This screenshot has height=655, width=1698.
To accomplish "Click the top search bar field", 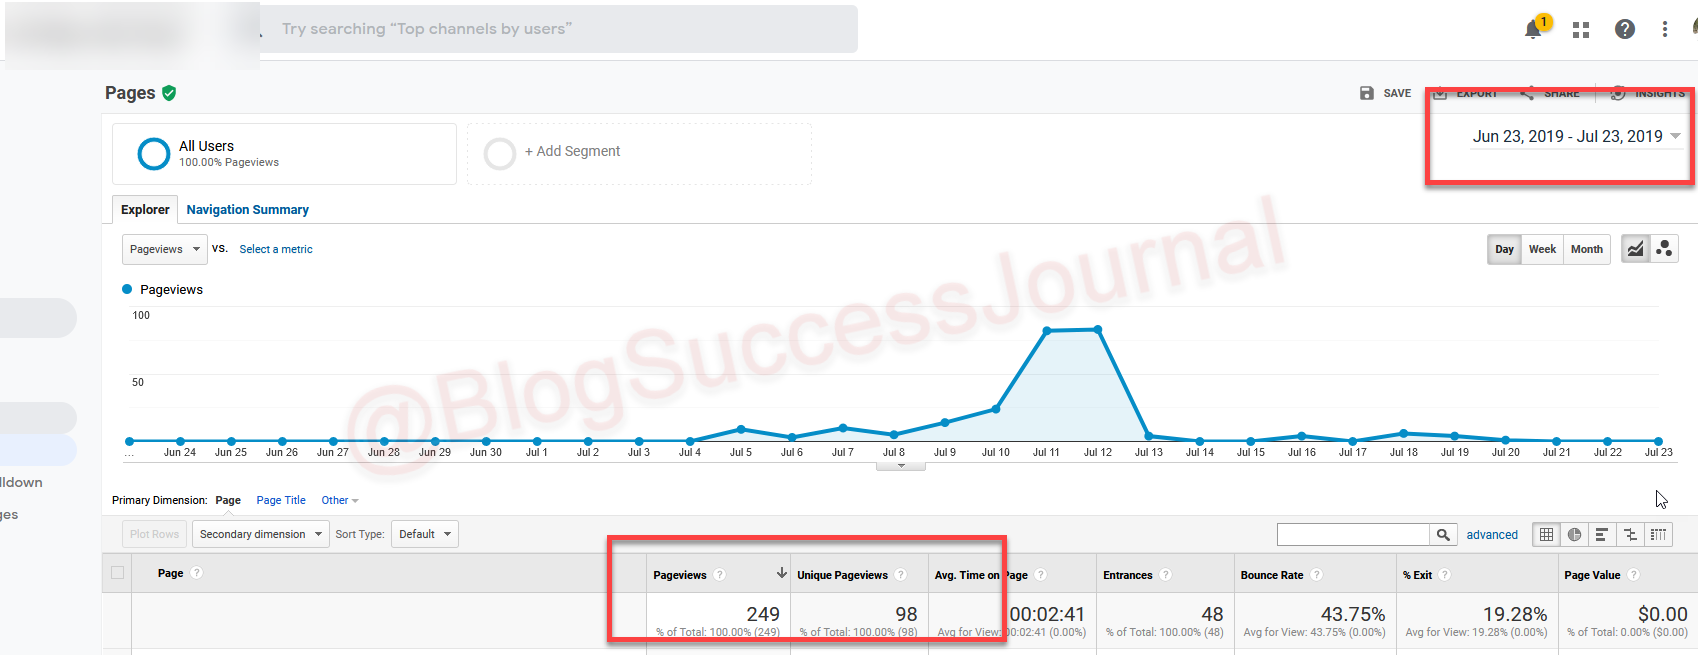I will click(559, 29).
